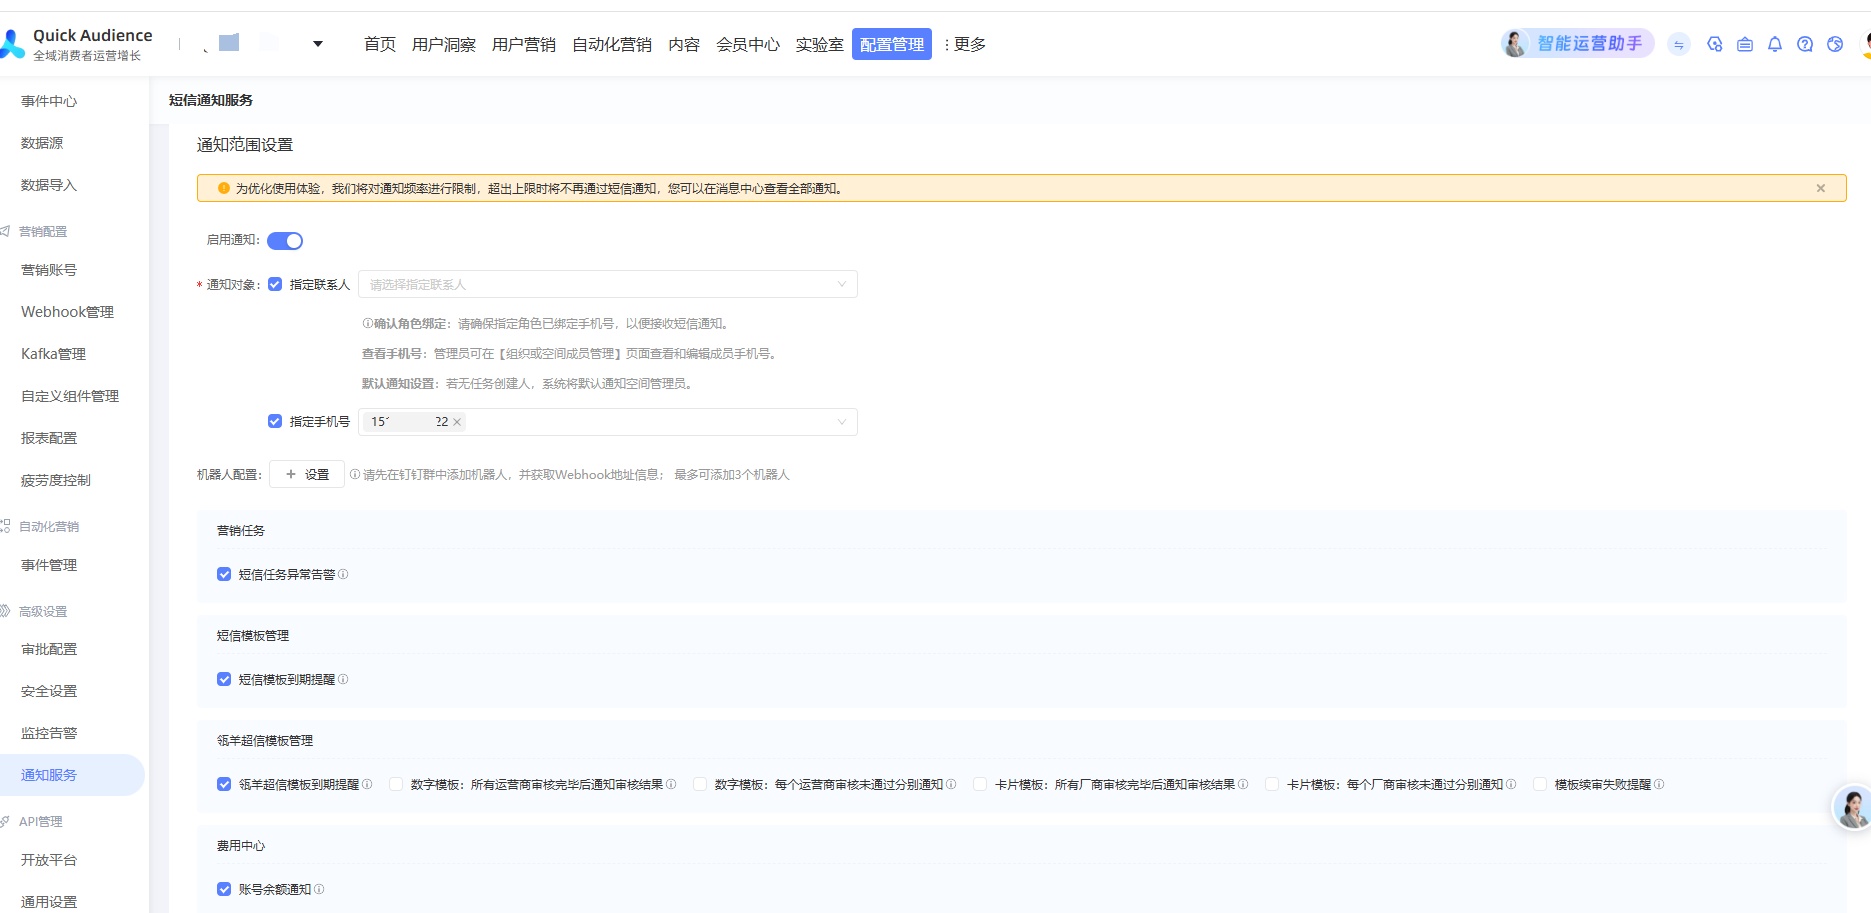This screenshot has width=1871, height=913.
Task: Select the 配置管理 tab
Action: (892, 44)
